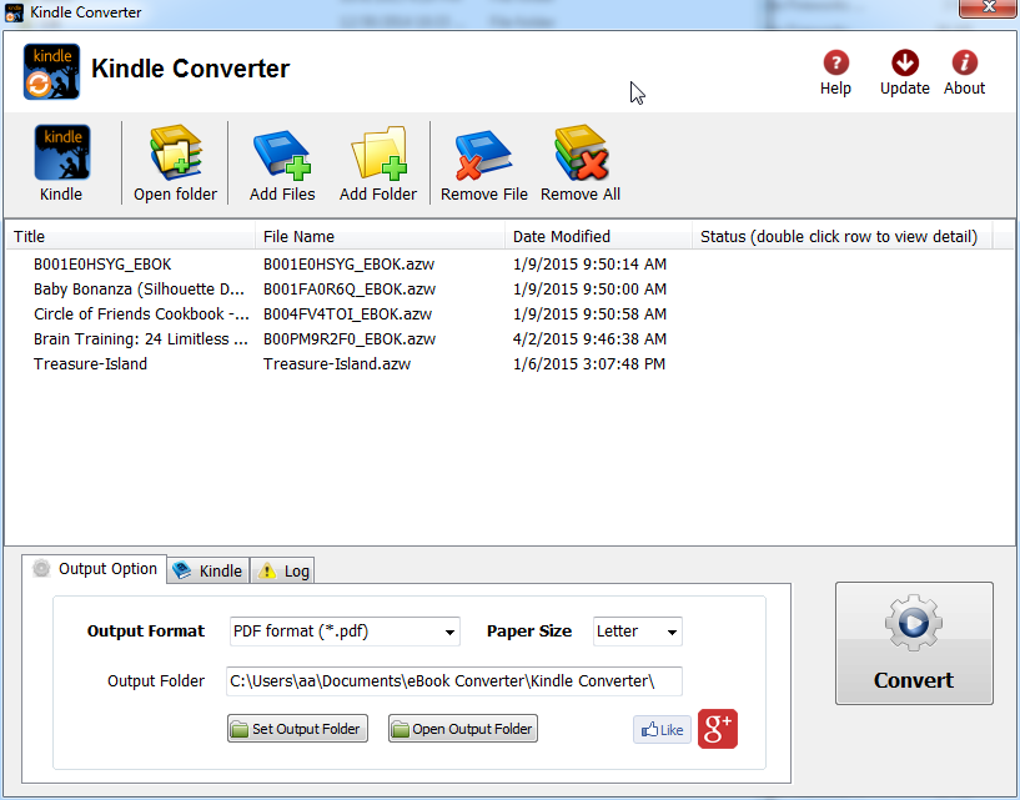The width and height of the screenshot is (1020, 800).
Task: Click date 1/6/2015 3:07:48 PM
Action: point(589,364)
